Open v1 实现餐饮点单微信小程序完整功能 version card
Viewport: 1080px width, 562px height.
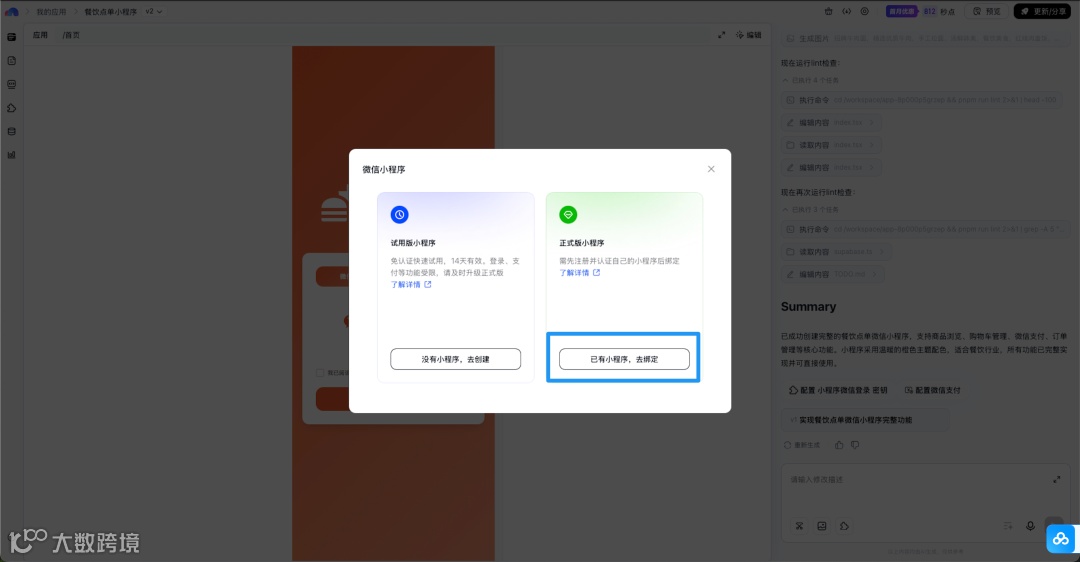tap(865, 419)
